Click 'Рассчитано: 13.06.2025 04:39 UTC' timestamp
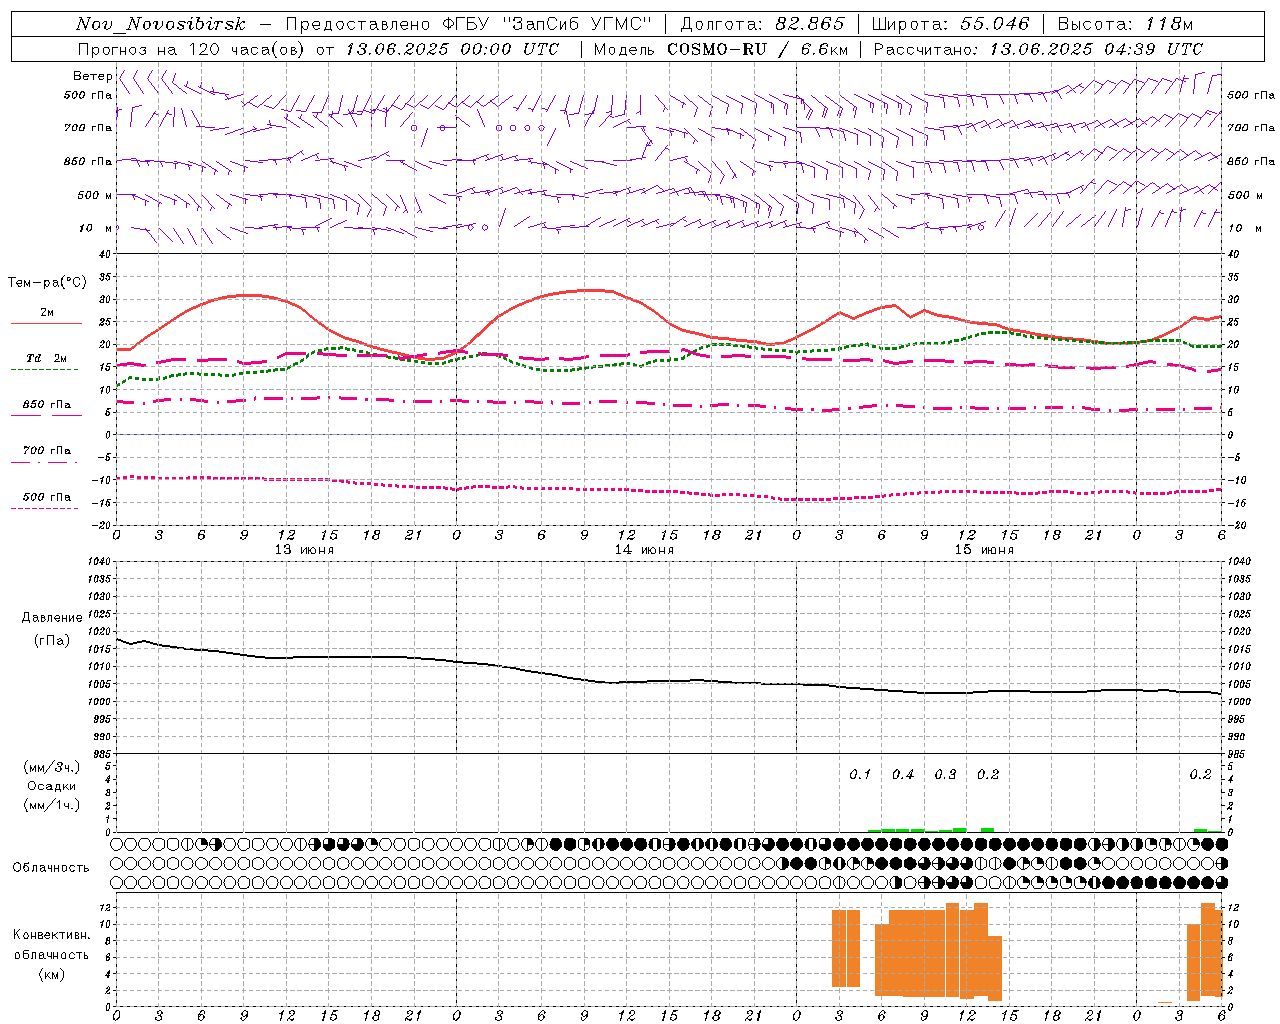1280x1024 pixels. click(1038, 49)
